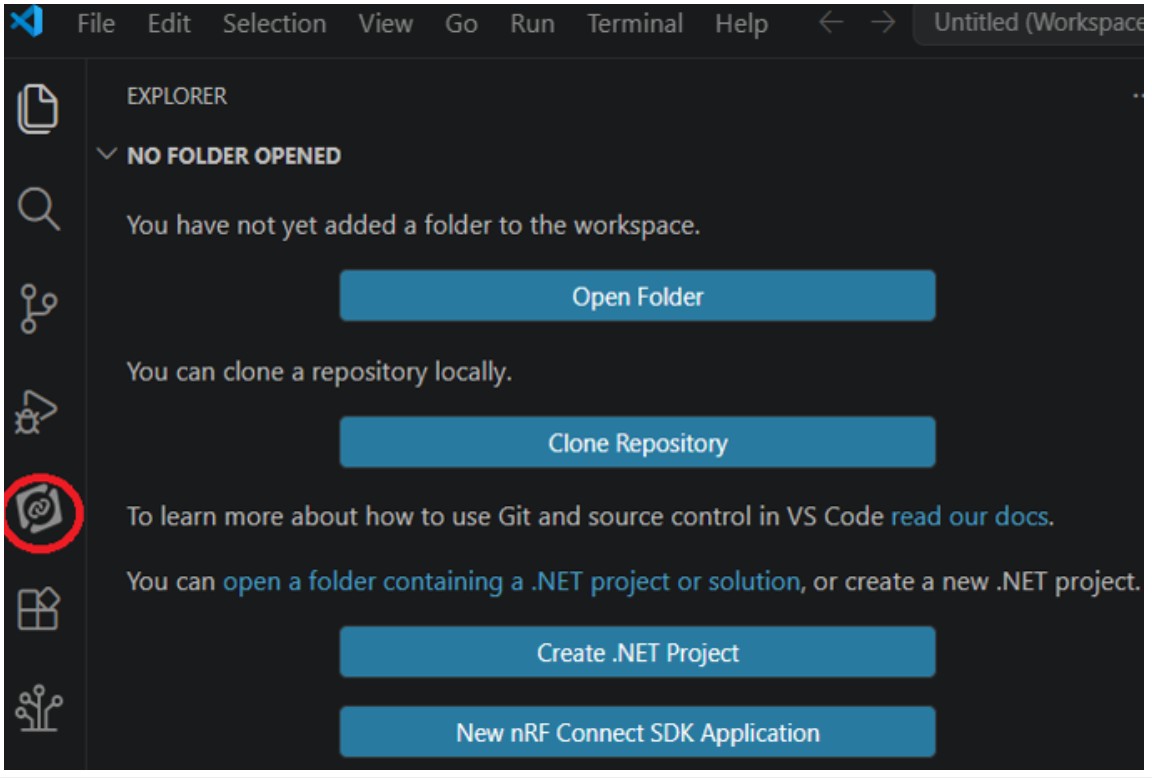Image resolution: width=1152 pixels, height=778 pixels.
Task: Open the Terminal menu
Action: click(x=635, y=24)
